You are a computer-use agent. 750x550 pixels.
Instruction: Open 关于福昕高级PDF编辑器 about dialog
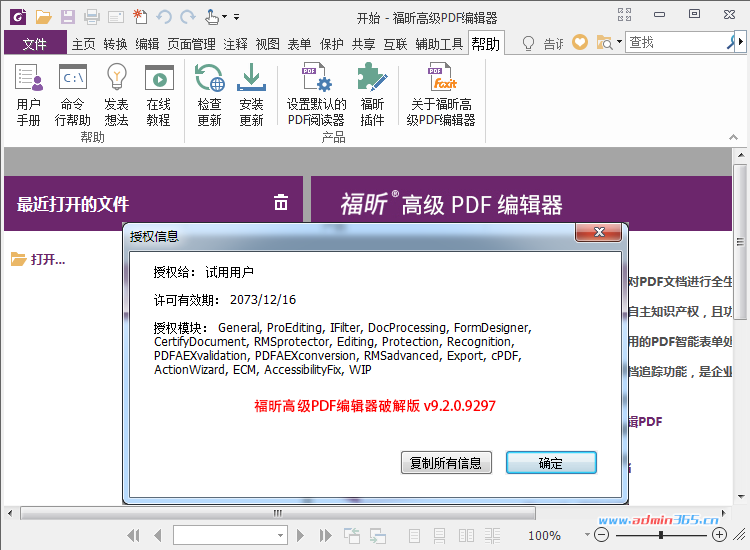pyautogui.click(x=441, y=95)
